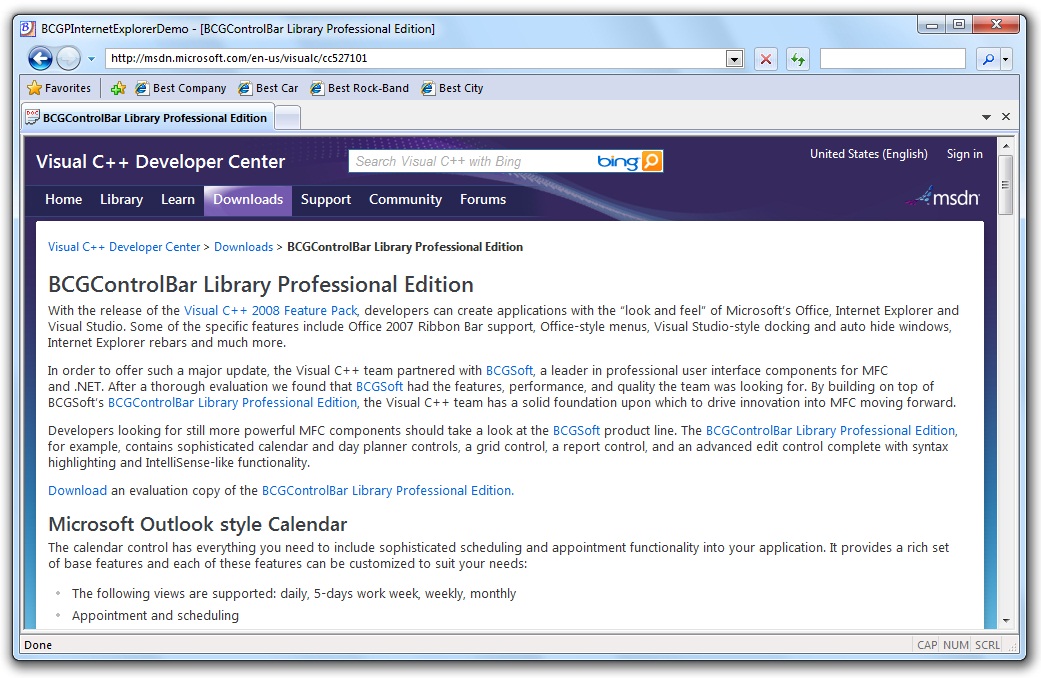The height and width of the screenshot is (678, 1041).
Task: Open Favorites via the star icon
Action: pyautogui.click(x=35, y=88)
